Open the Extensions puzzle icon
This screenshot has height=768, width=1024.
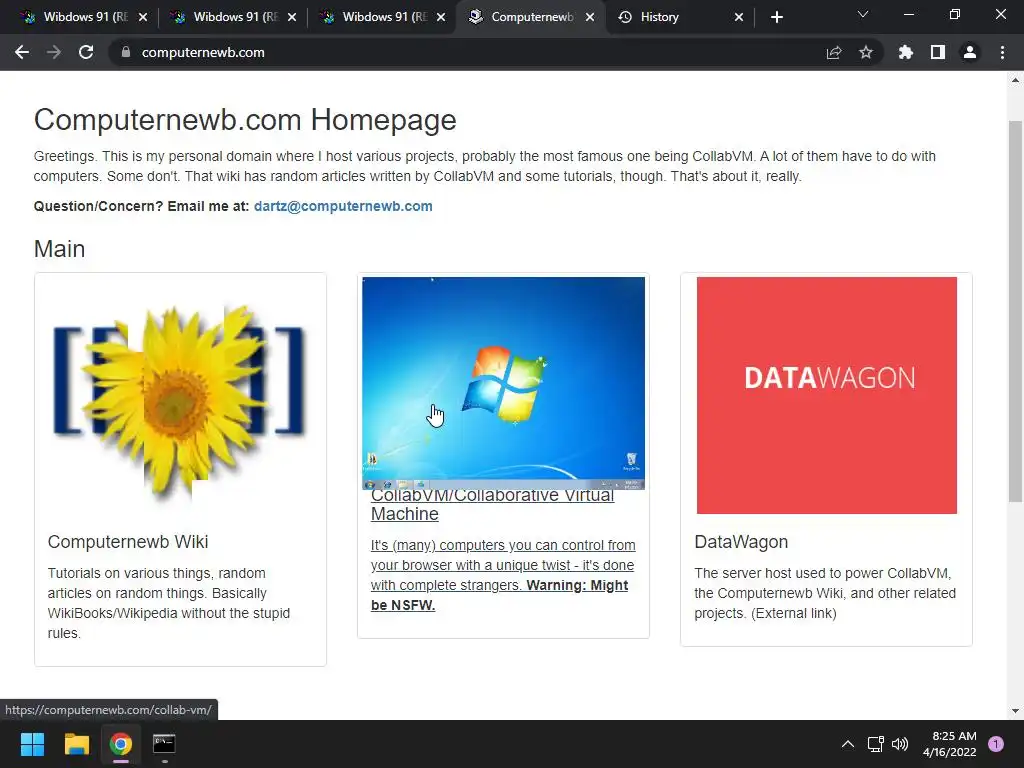coord(906,52)
